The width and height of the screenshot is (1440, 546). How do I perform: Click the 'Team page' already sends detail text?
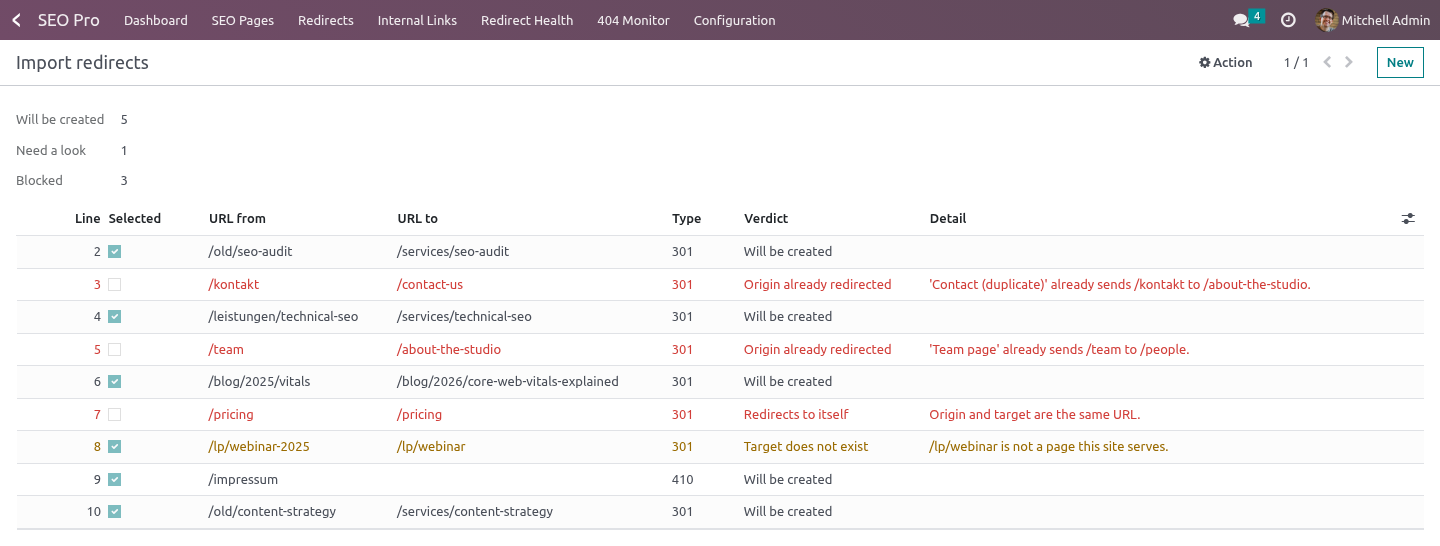[x=1059, y=350]
